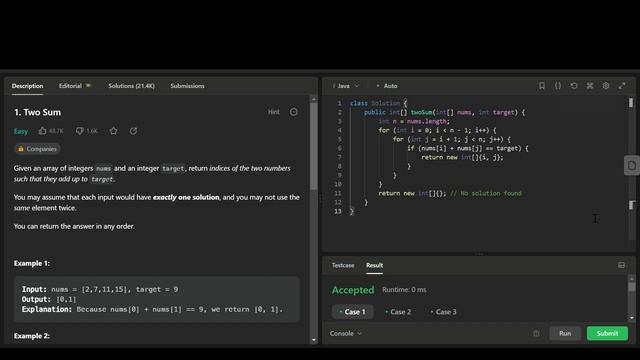The height and width of the screenshot is (360, 640).
Task: Click the 'Runtime: 0 ms' text
Action: click(404, 290)
